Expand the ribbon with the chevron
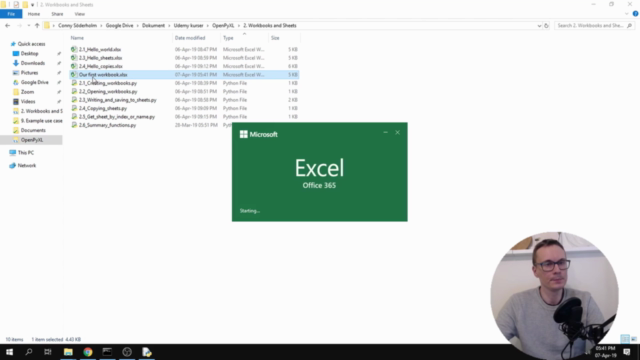 tap(627, 14)
